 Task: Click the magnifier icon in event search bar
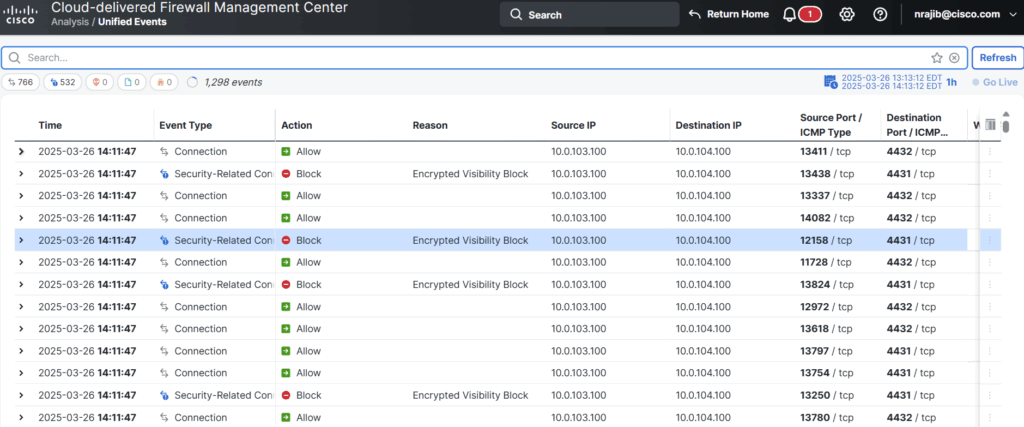[x=14, y=57]
